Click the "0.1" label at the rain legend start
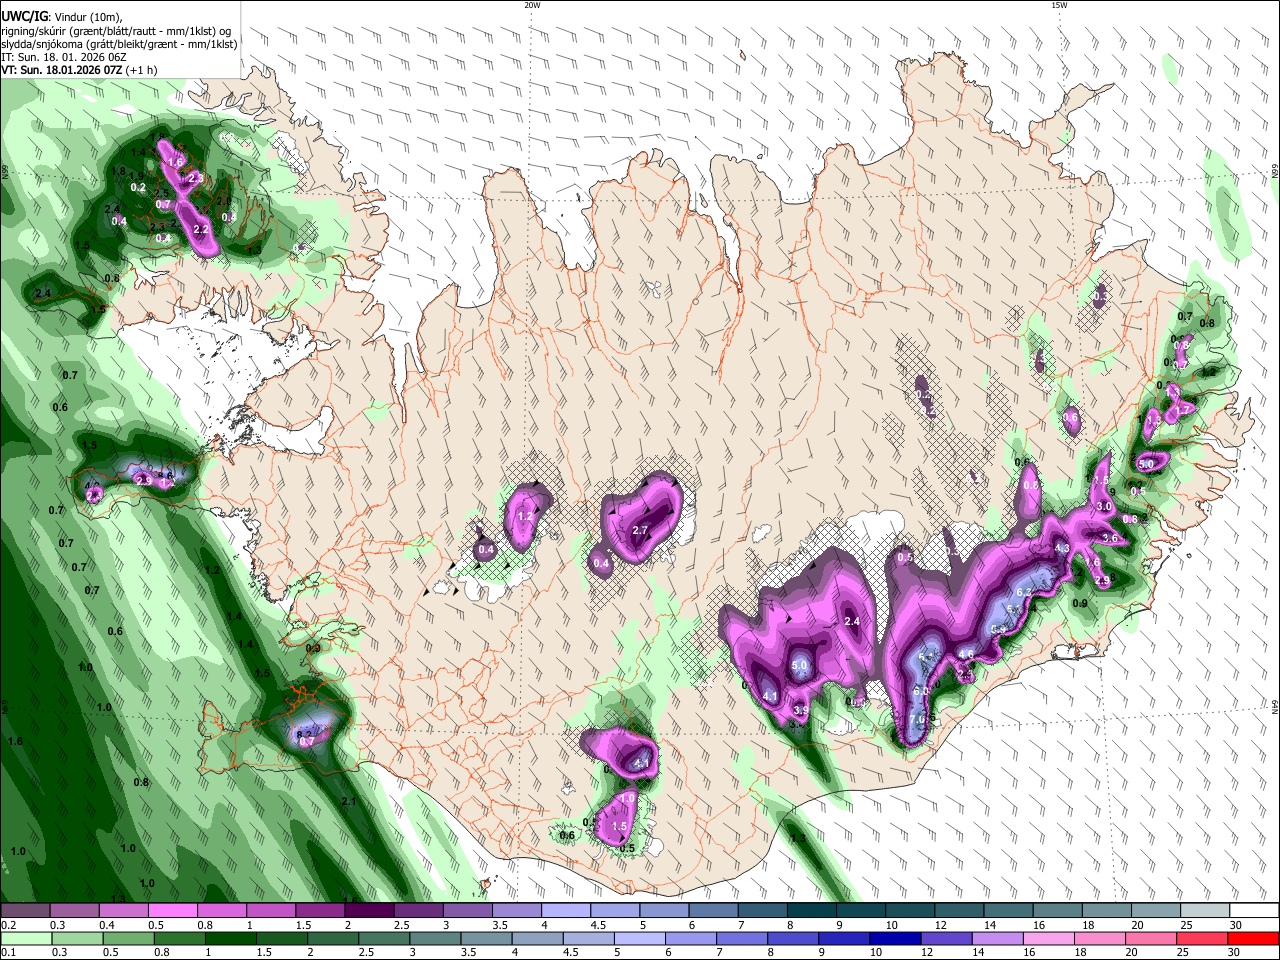Screen dimensions: 1280x960 (x=8, y=953)
